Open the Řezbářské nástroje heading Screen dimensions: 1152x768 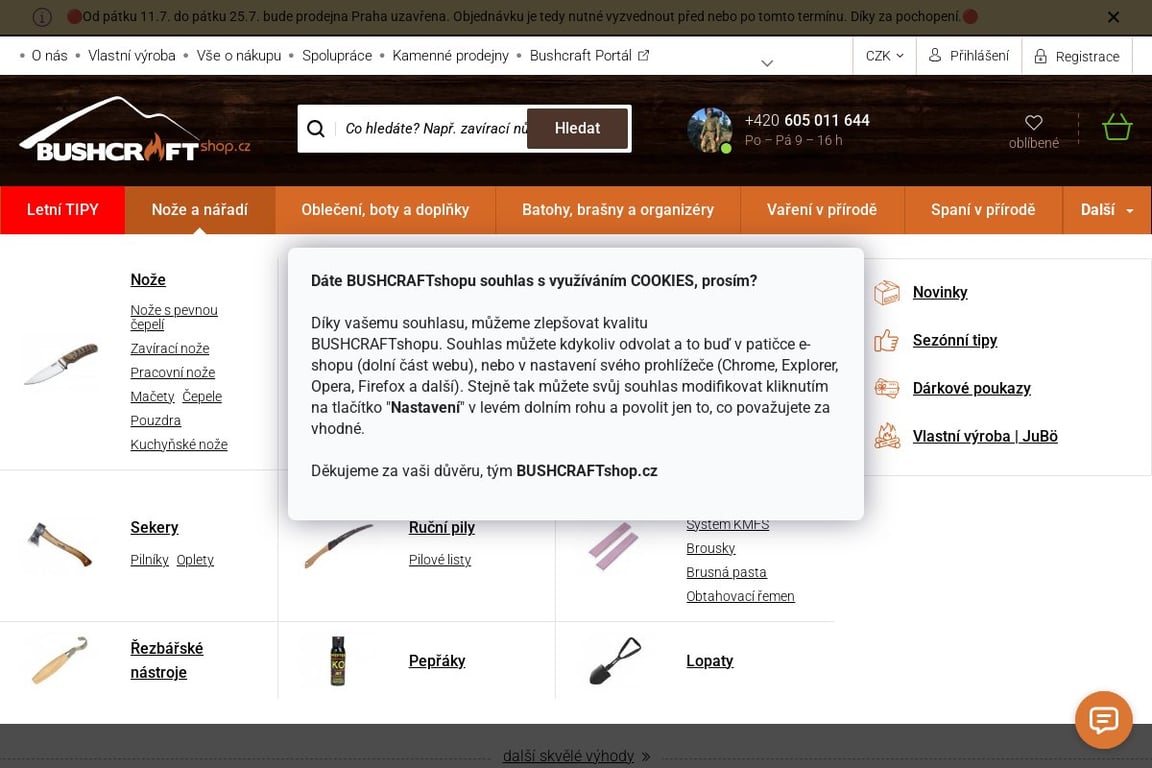(167, 661)
